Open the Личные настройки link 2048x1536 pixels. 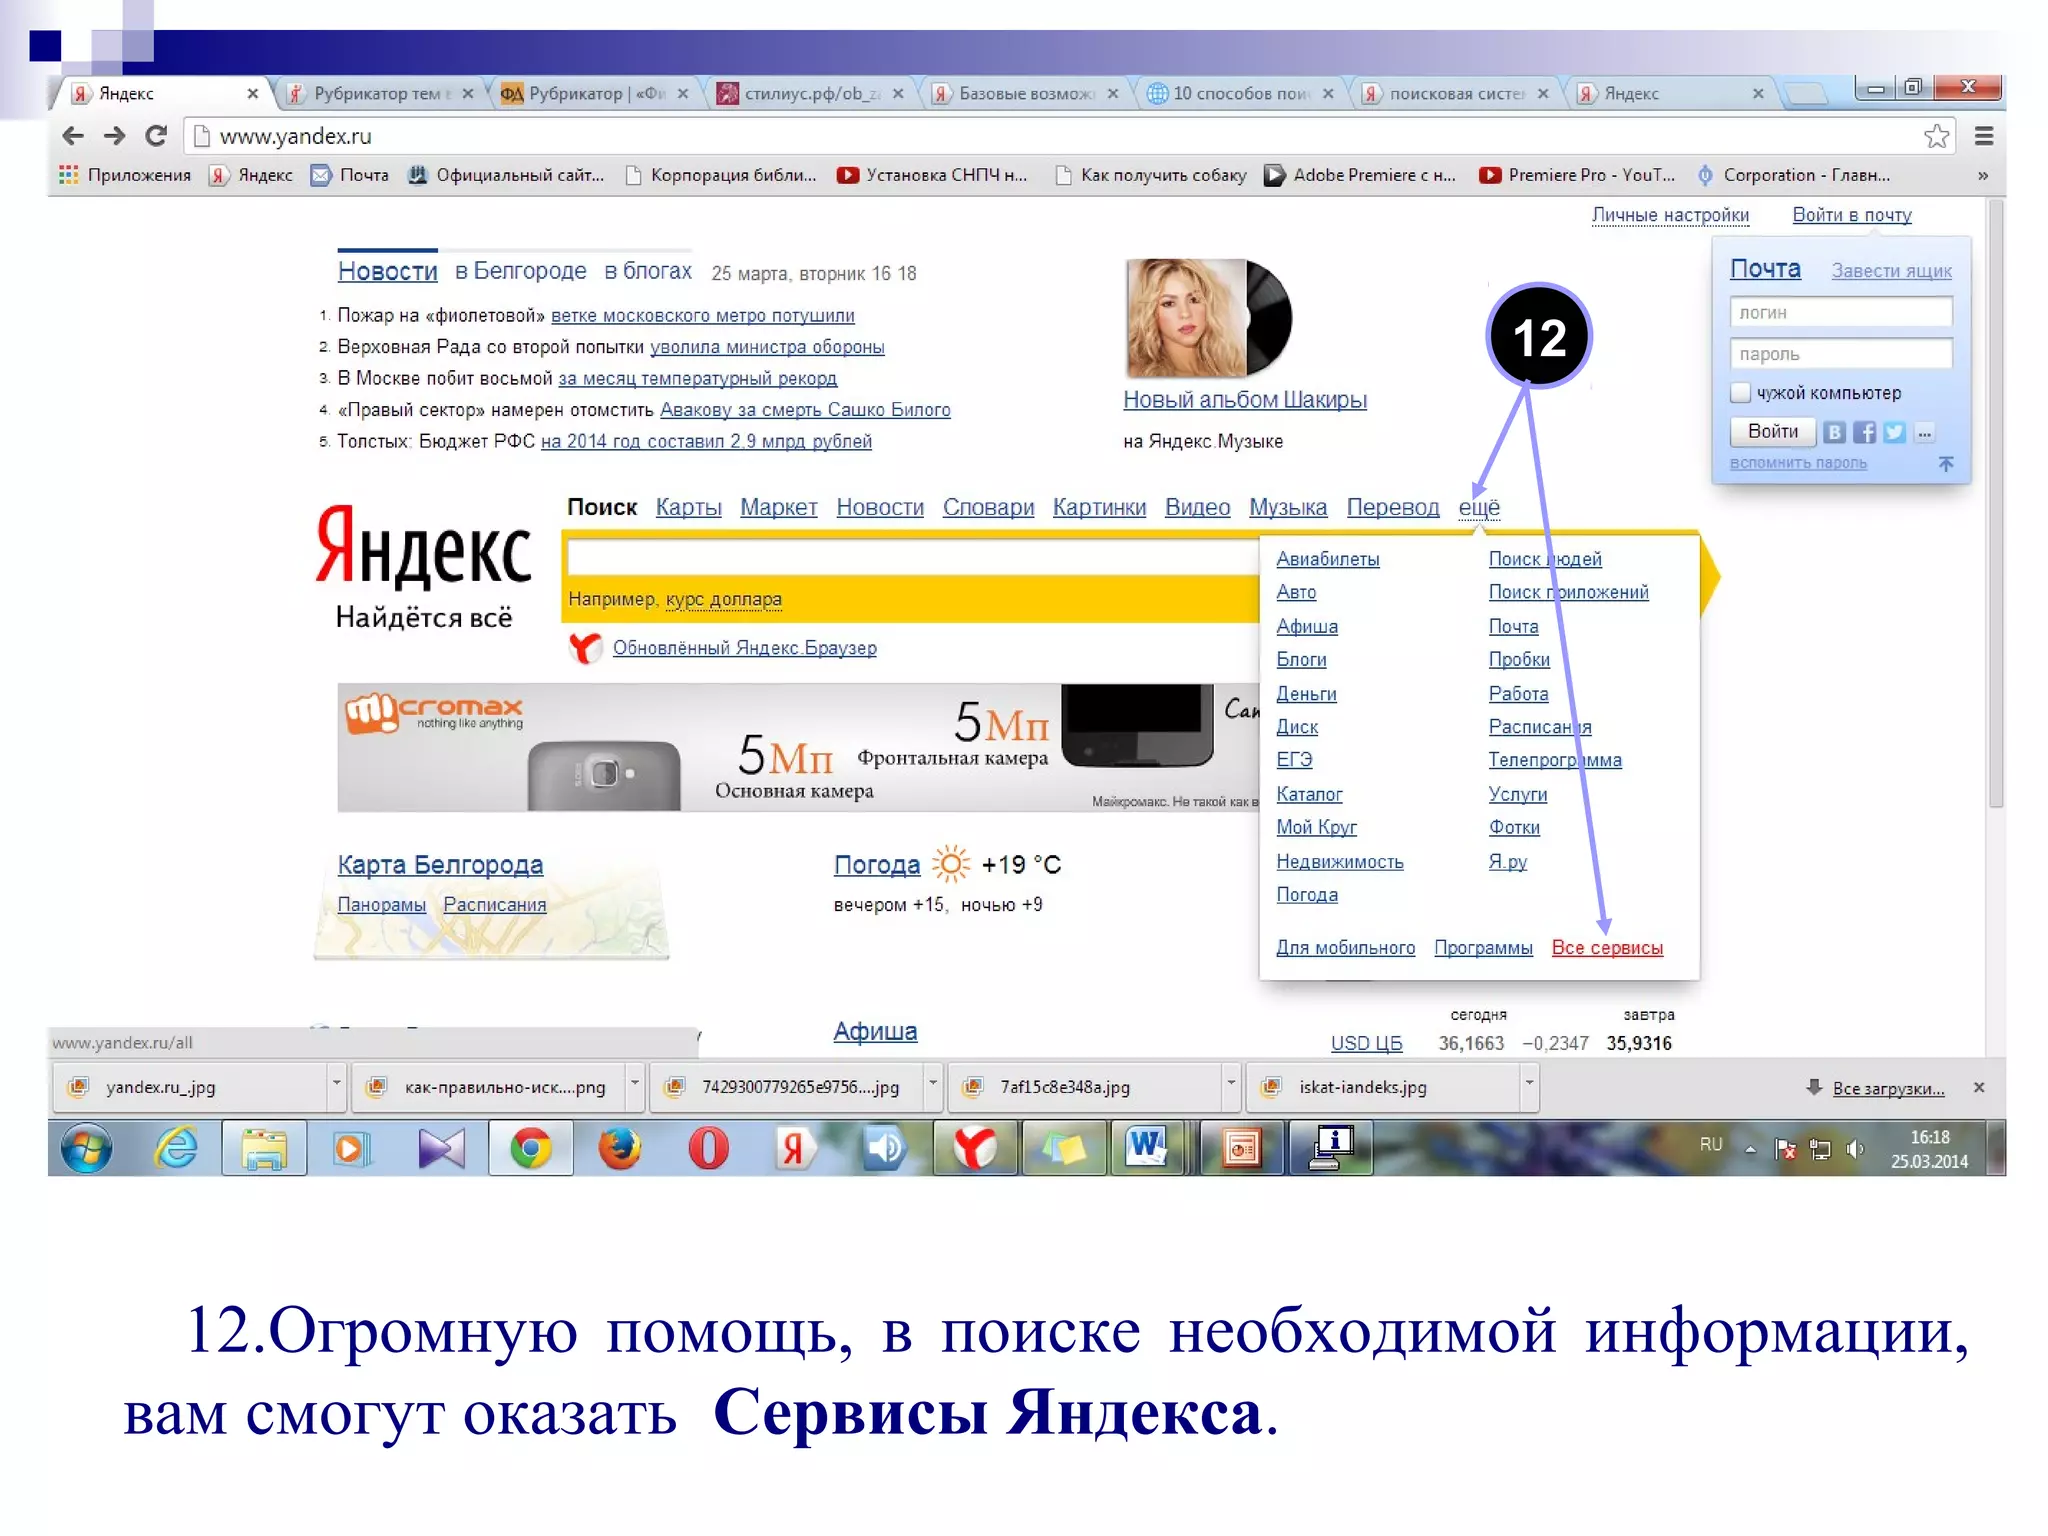coord(1670,215)
